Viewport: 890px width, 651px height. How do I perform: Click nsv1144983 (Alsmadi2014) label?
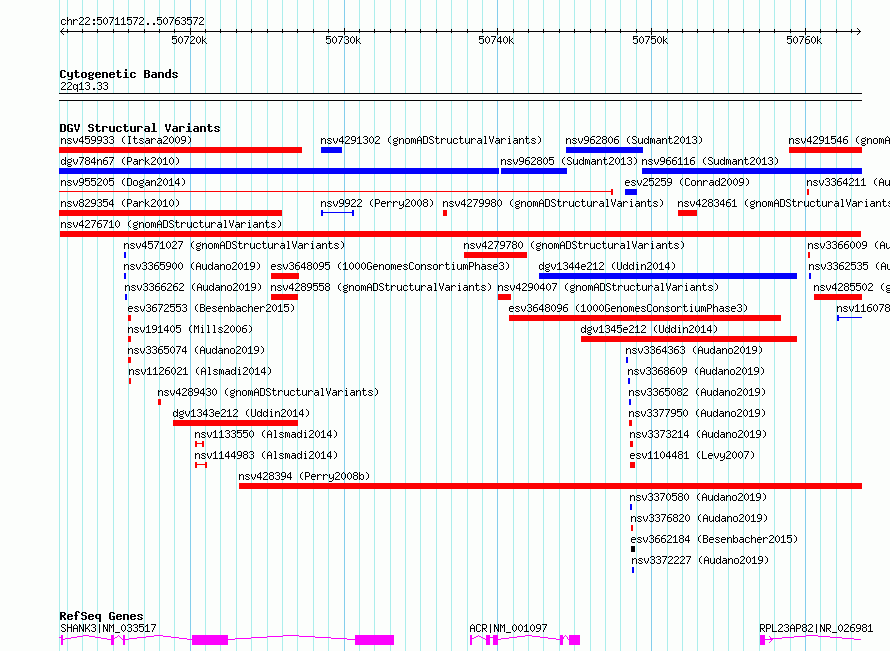click(x=266, y=455)
